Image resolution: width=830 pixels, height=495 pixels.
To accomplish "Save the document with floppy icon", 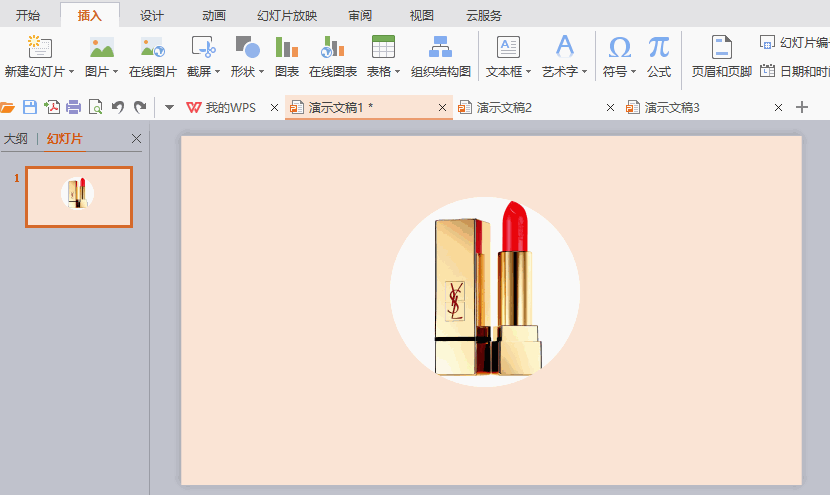I will click(x=30, y=107).
